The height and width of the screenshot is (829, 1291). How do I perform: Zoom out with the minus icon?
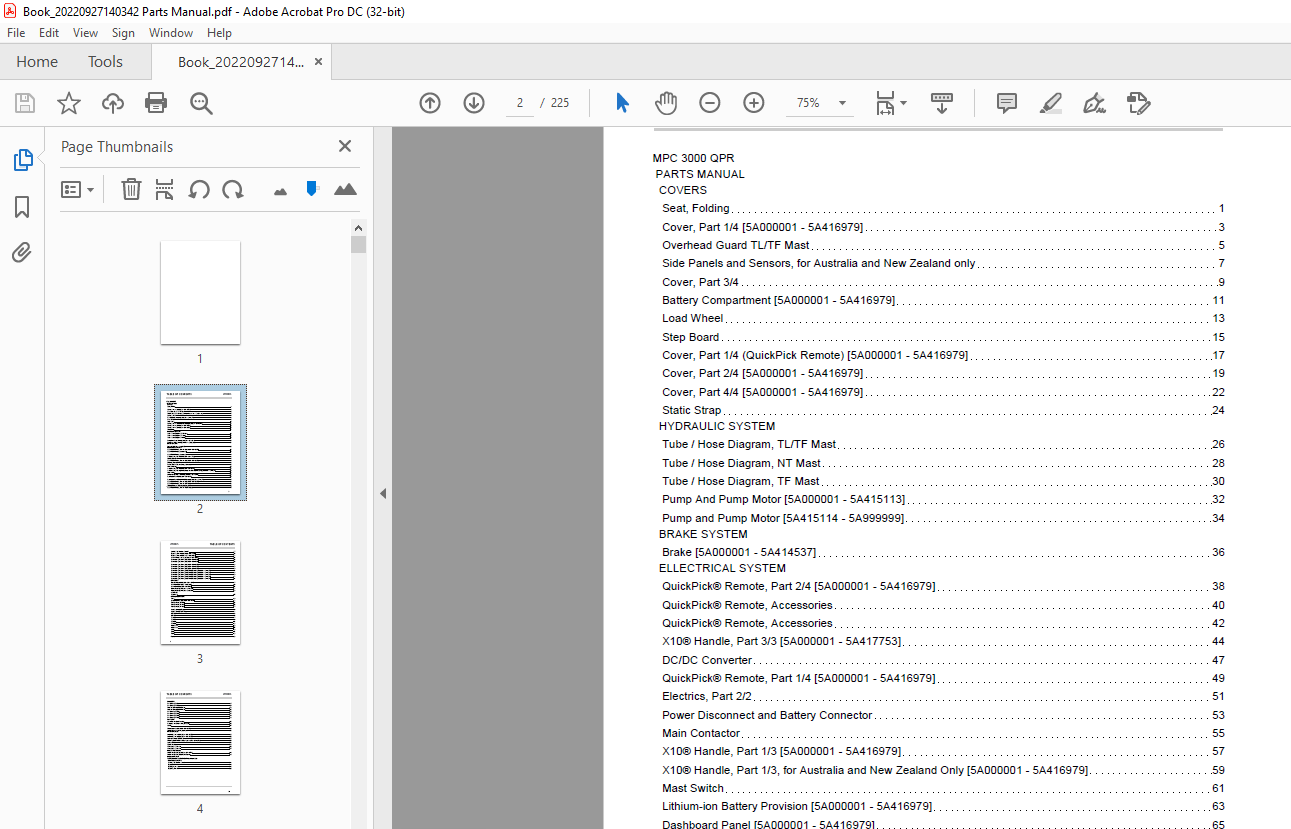click(710, 103)
